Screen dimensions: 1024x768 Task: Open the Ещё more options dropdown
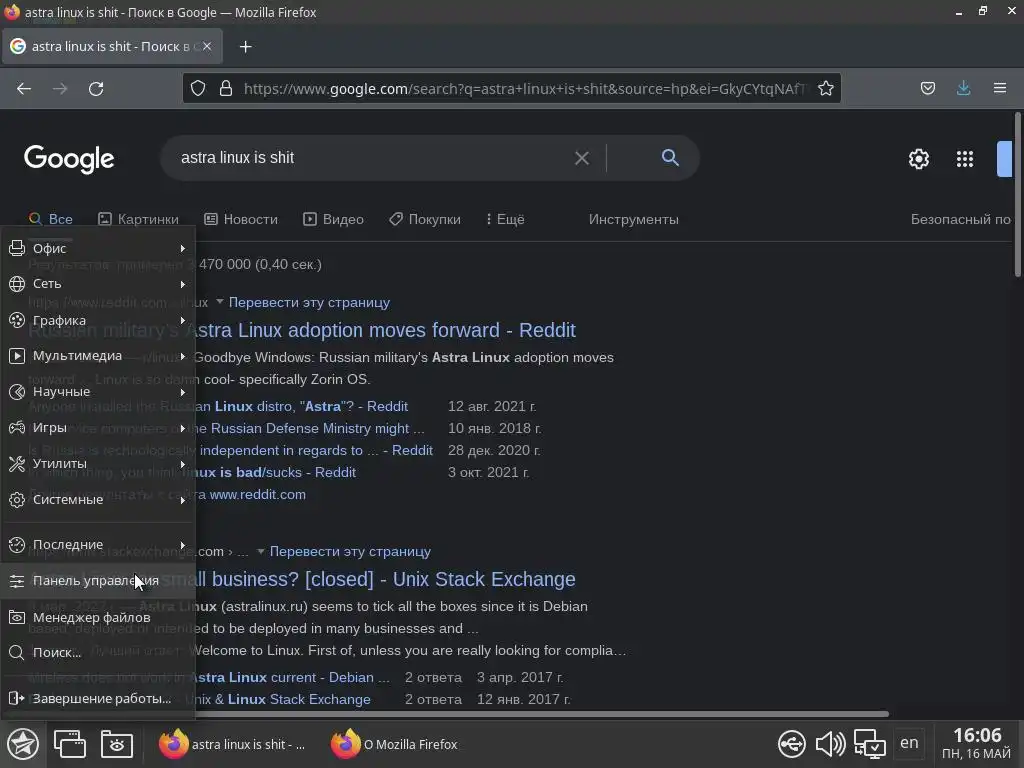click(x=505, y=219)
